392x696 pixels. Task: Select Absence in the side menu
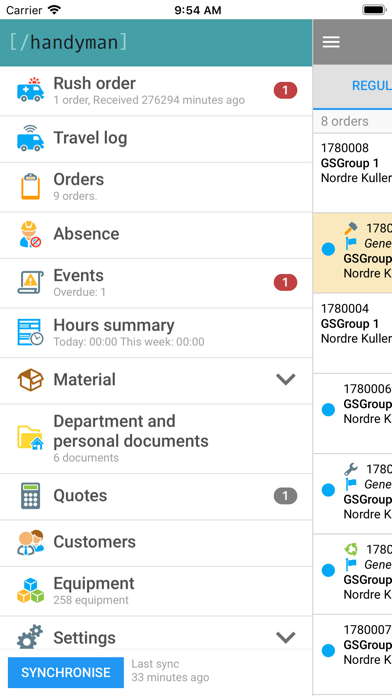[156, 235]
